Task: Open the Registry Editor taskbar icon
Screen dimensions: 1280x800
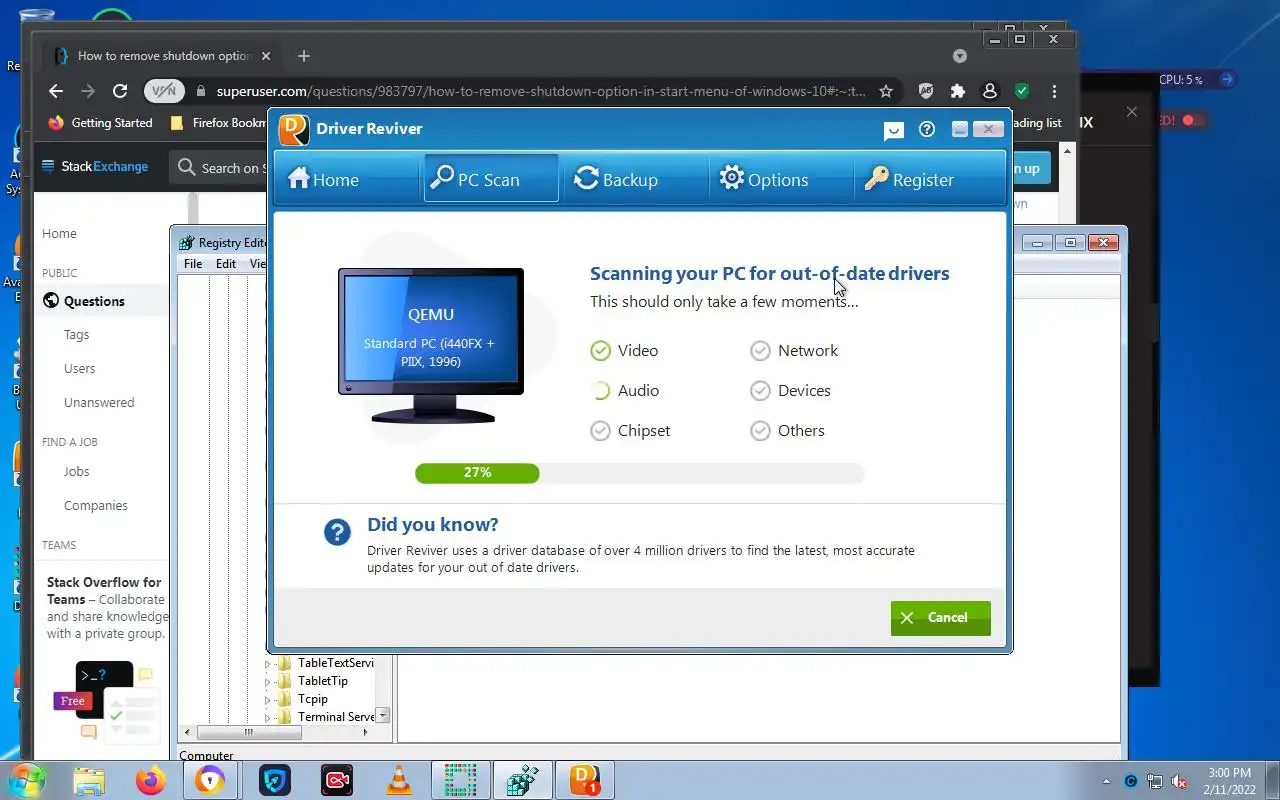Action: [x=522, y=780]
